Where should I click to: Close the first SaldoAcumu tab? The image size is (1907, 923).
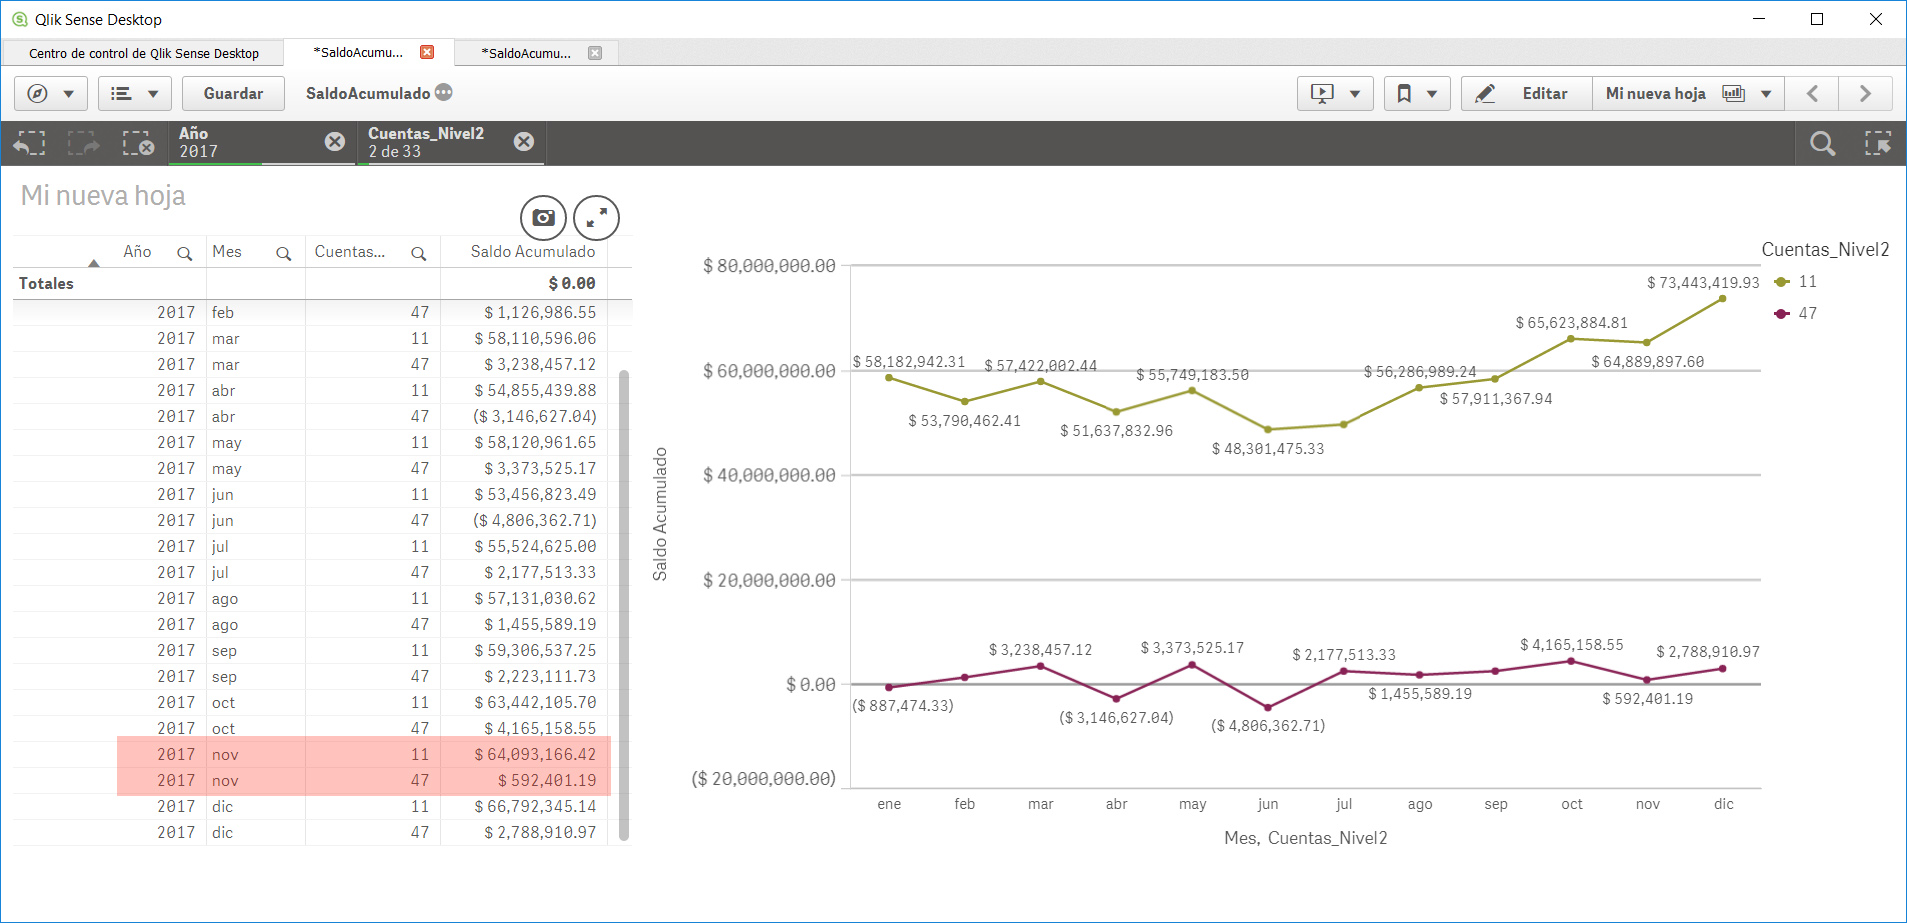pos(427,52)
